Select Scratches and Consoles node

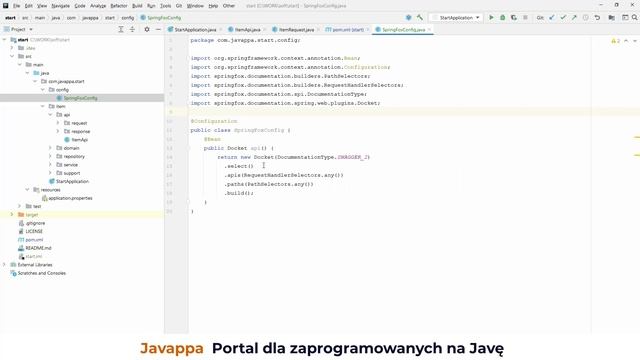42,273
